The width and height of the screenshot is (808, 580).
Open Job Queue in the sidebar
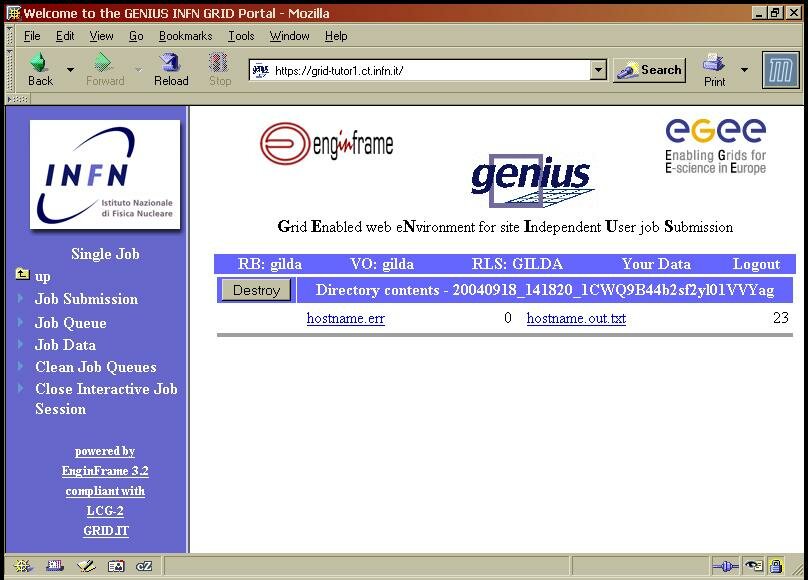(x=71, y=323)
